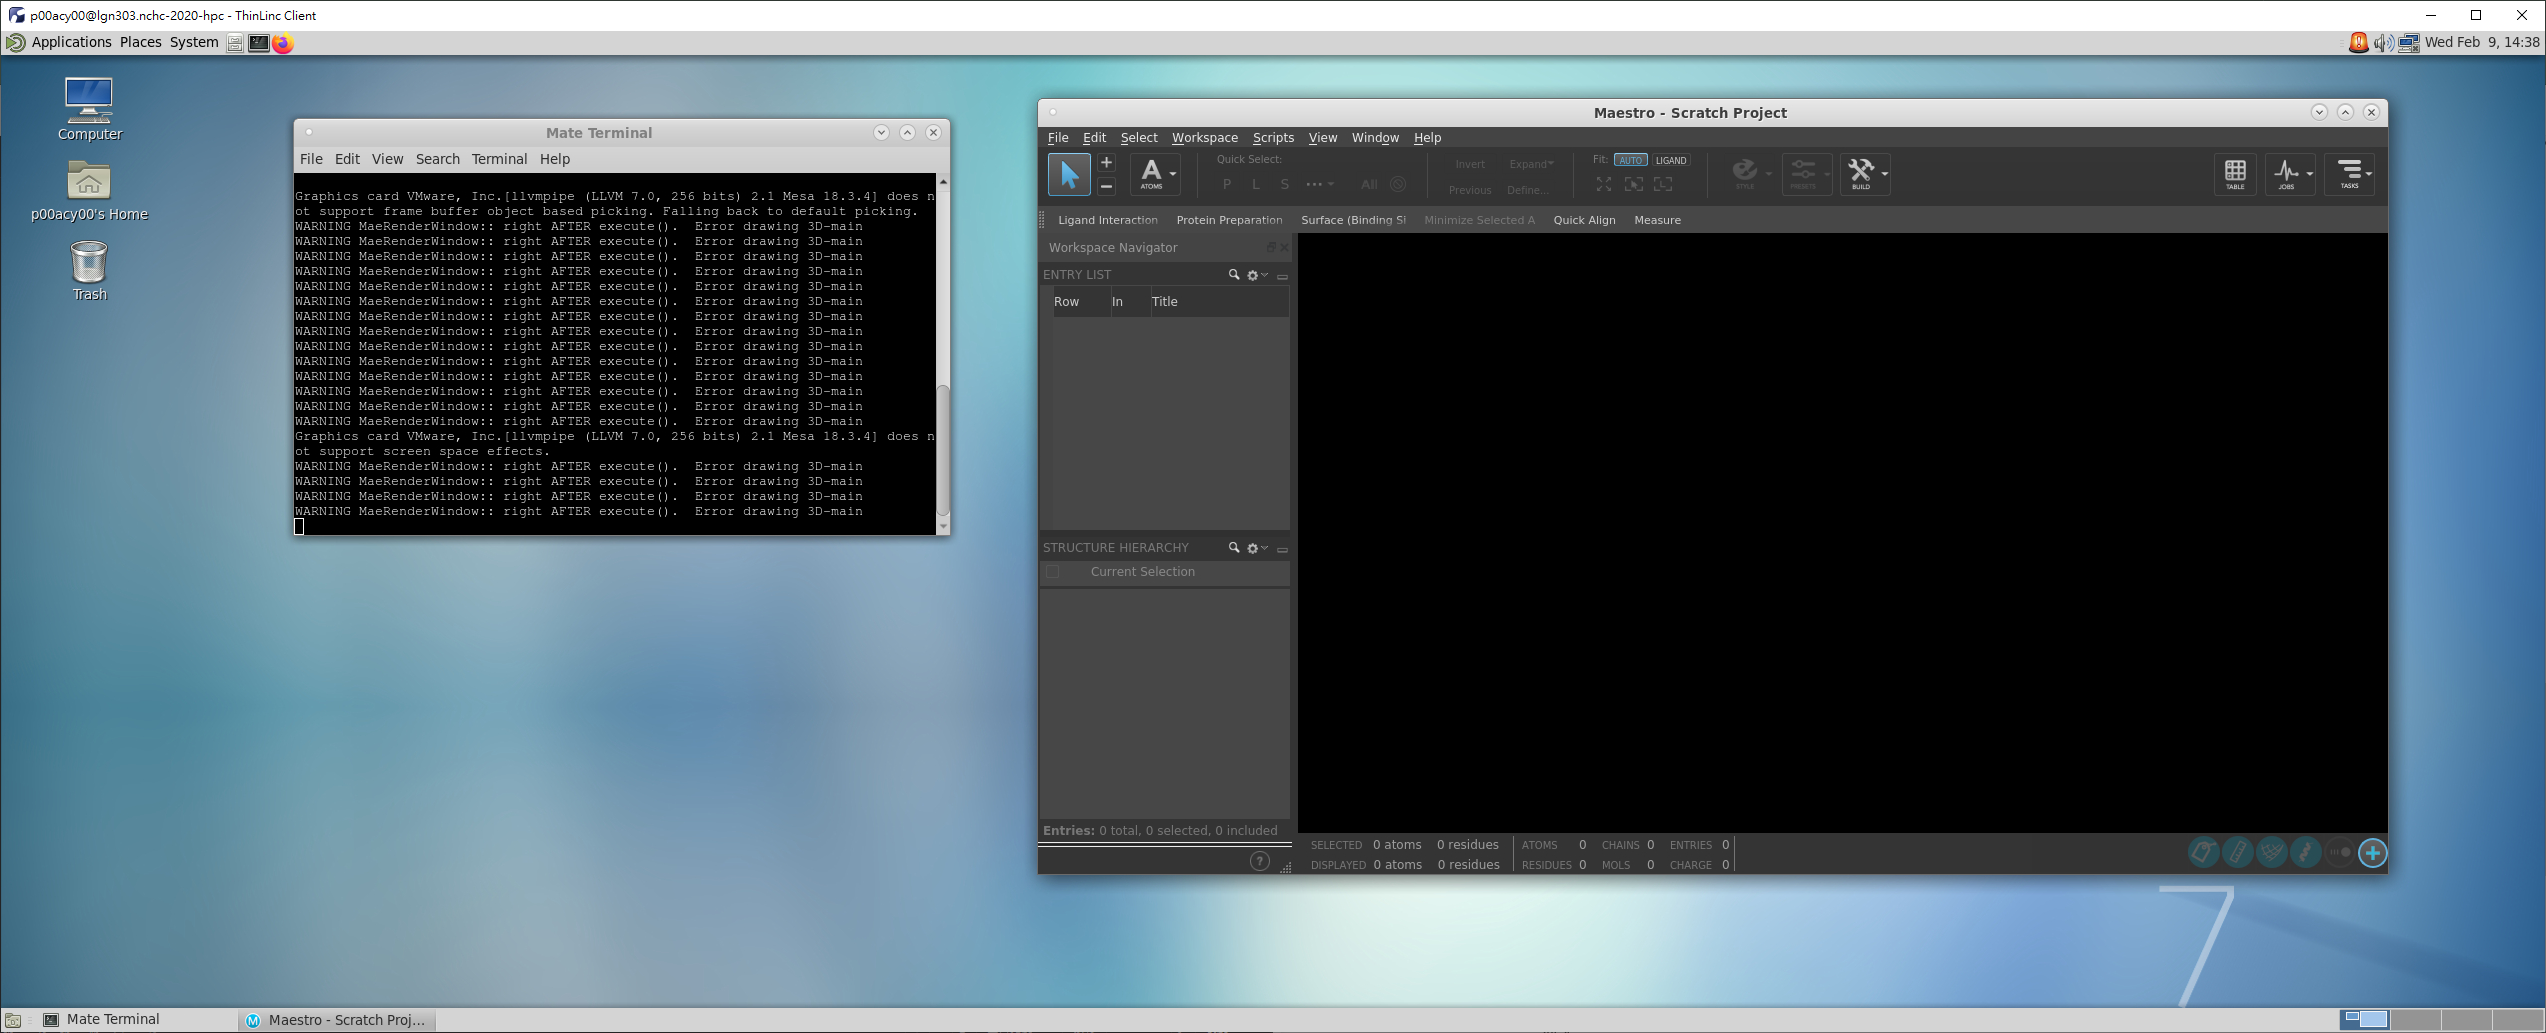The image size is (2546, 1033).
Task: Click the Computer desktop icon
Action: [x=89, y=109]
